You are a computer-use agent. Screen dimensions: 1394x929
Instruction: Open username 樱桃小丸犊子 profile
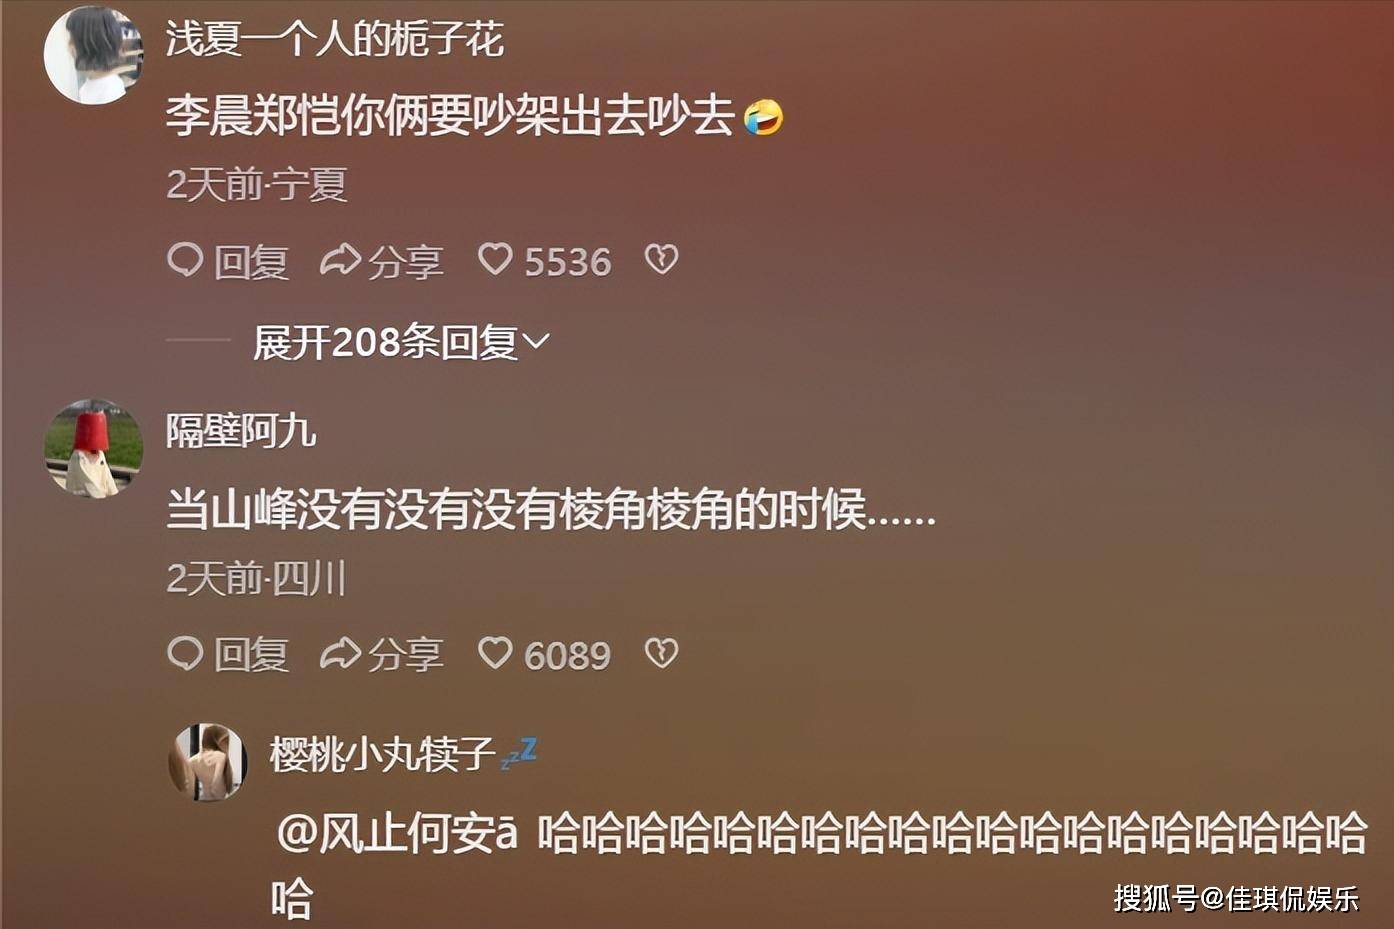pyautogui.click(x=382, y=753)
